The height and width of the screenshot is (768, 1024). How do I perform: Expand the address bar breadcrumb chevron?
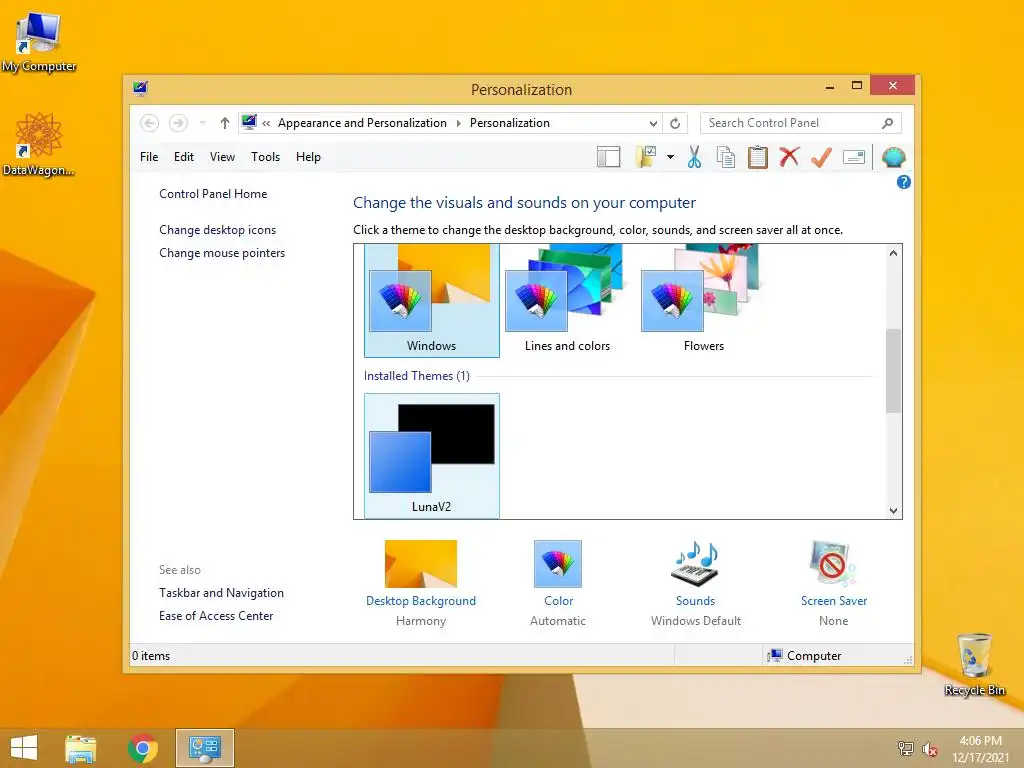[266, 123]
